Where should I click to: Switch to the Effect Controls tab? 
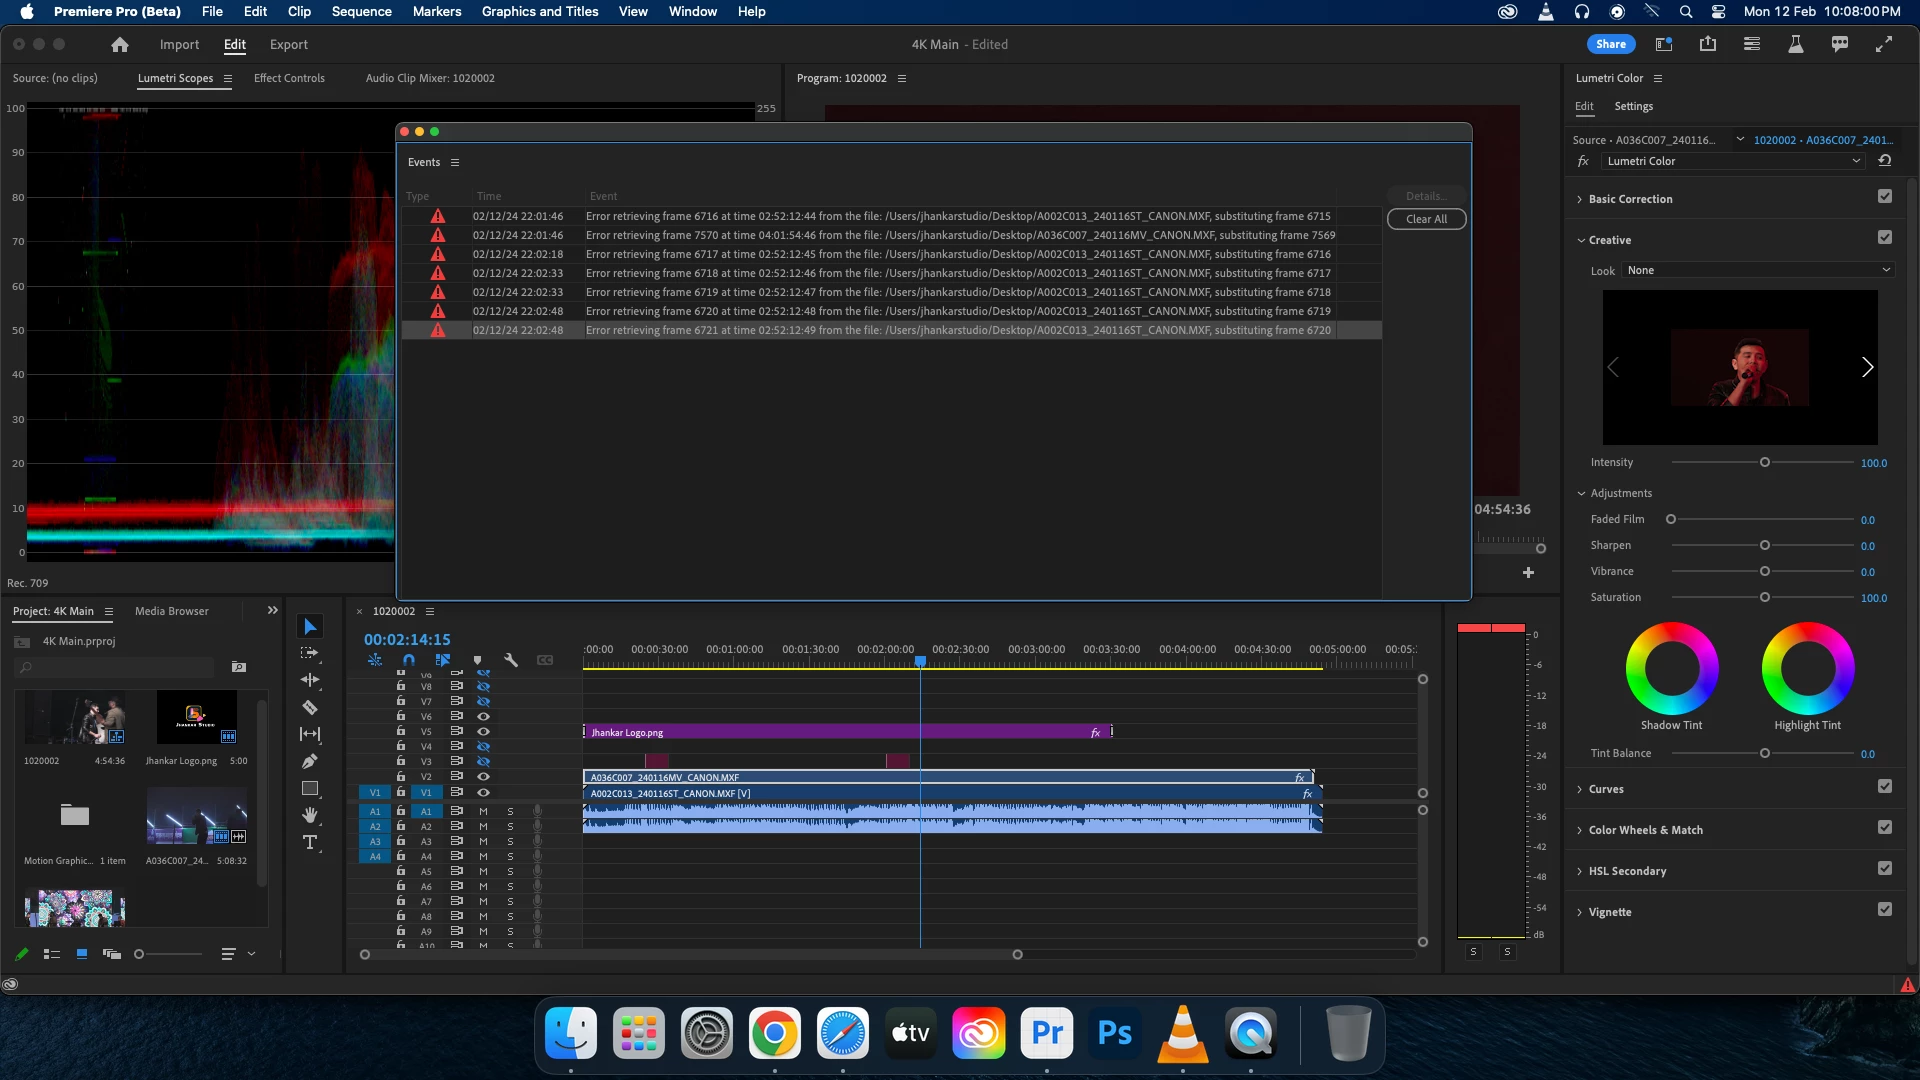289,78
